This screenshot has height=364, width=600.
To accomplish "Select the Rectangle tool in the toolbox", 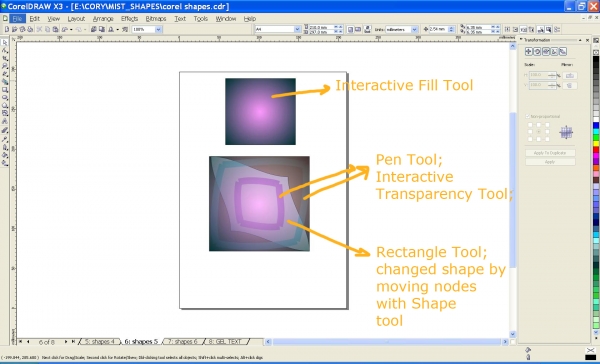I will (5, 90).
